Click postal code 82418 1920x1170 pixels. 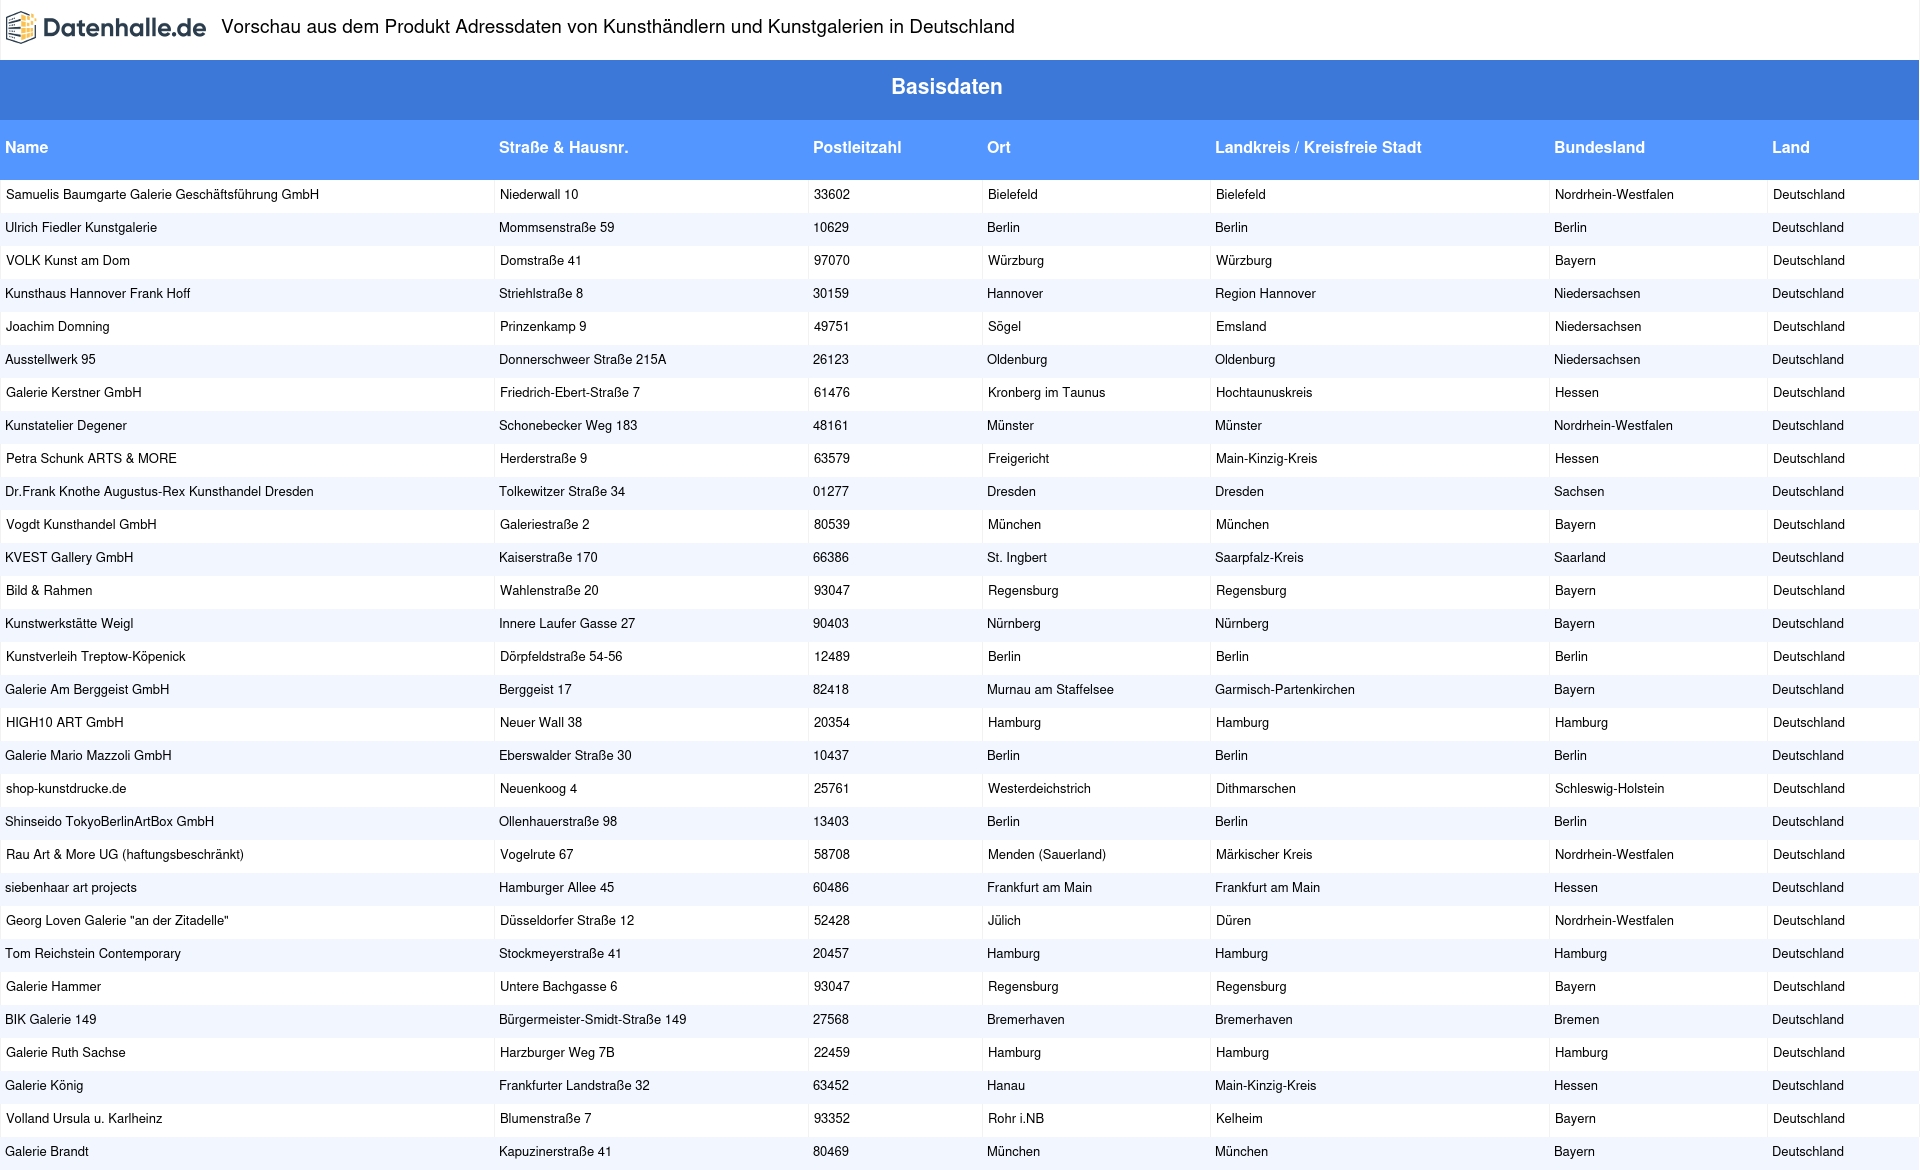(x=831, y=690)
